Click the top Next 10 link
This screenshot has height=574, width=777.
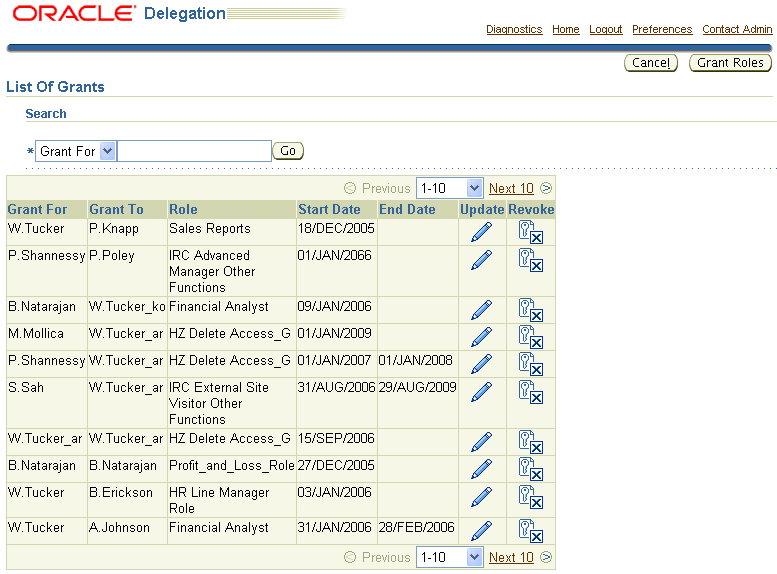(x=511, y=188)
